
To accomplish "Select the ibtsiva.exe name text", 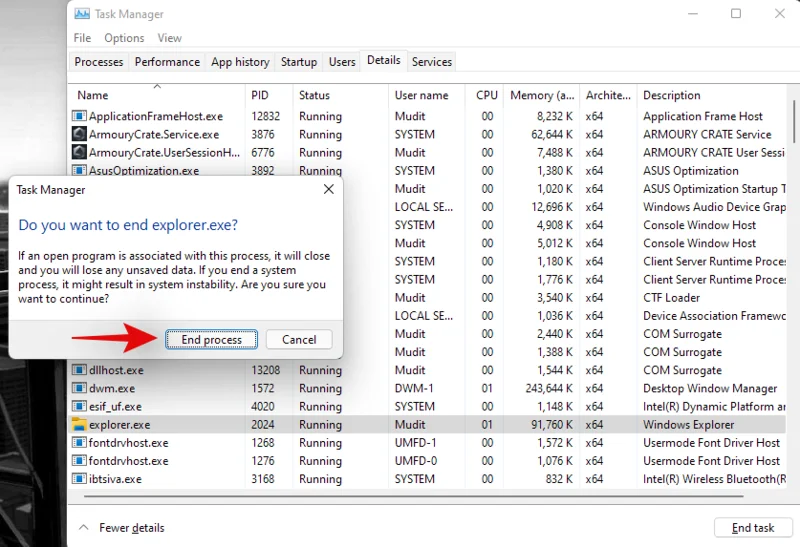I will (115, 479).
